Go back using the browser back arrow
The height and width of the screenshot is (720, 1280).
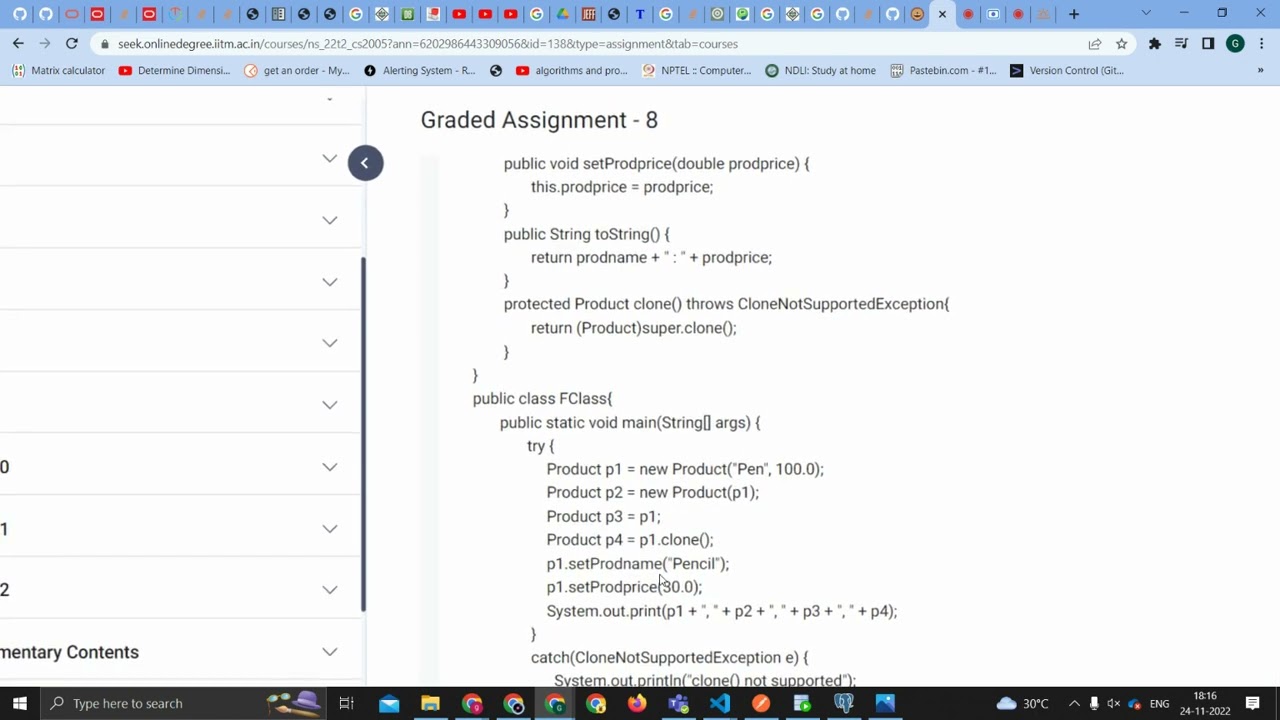(x=18, y=43)
